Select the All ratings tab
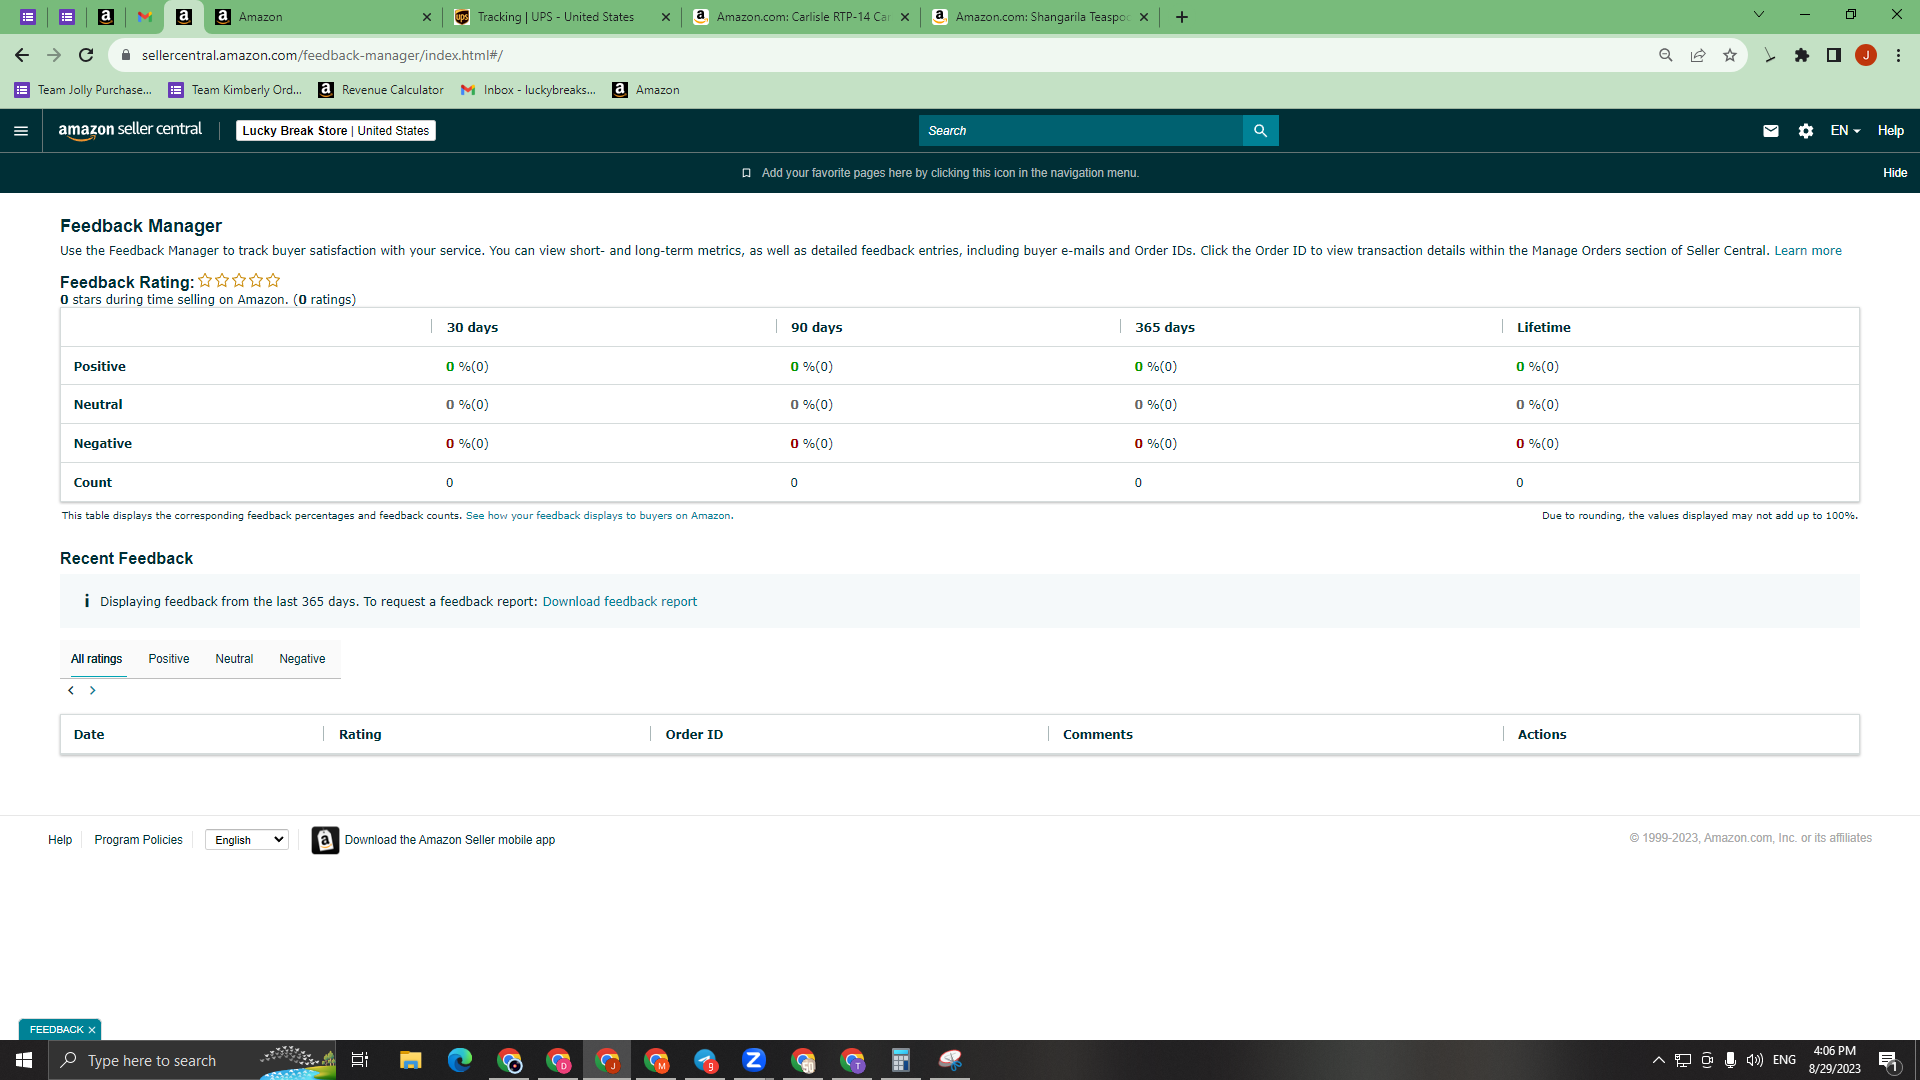 [97, 659]
